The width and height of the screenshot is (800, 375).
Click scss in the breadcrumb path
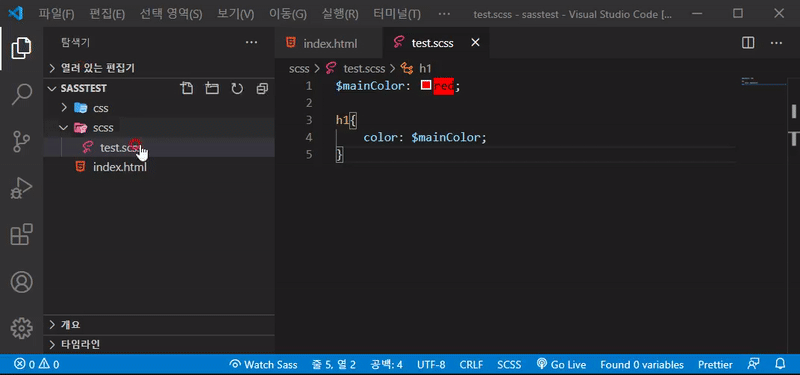(299, 68)
